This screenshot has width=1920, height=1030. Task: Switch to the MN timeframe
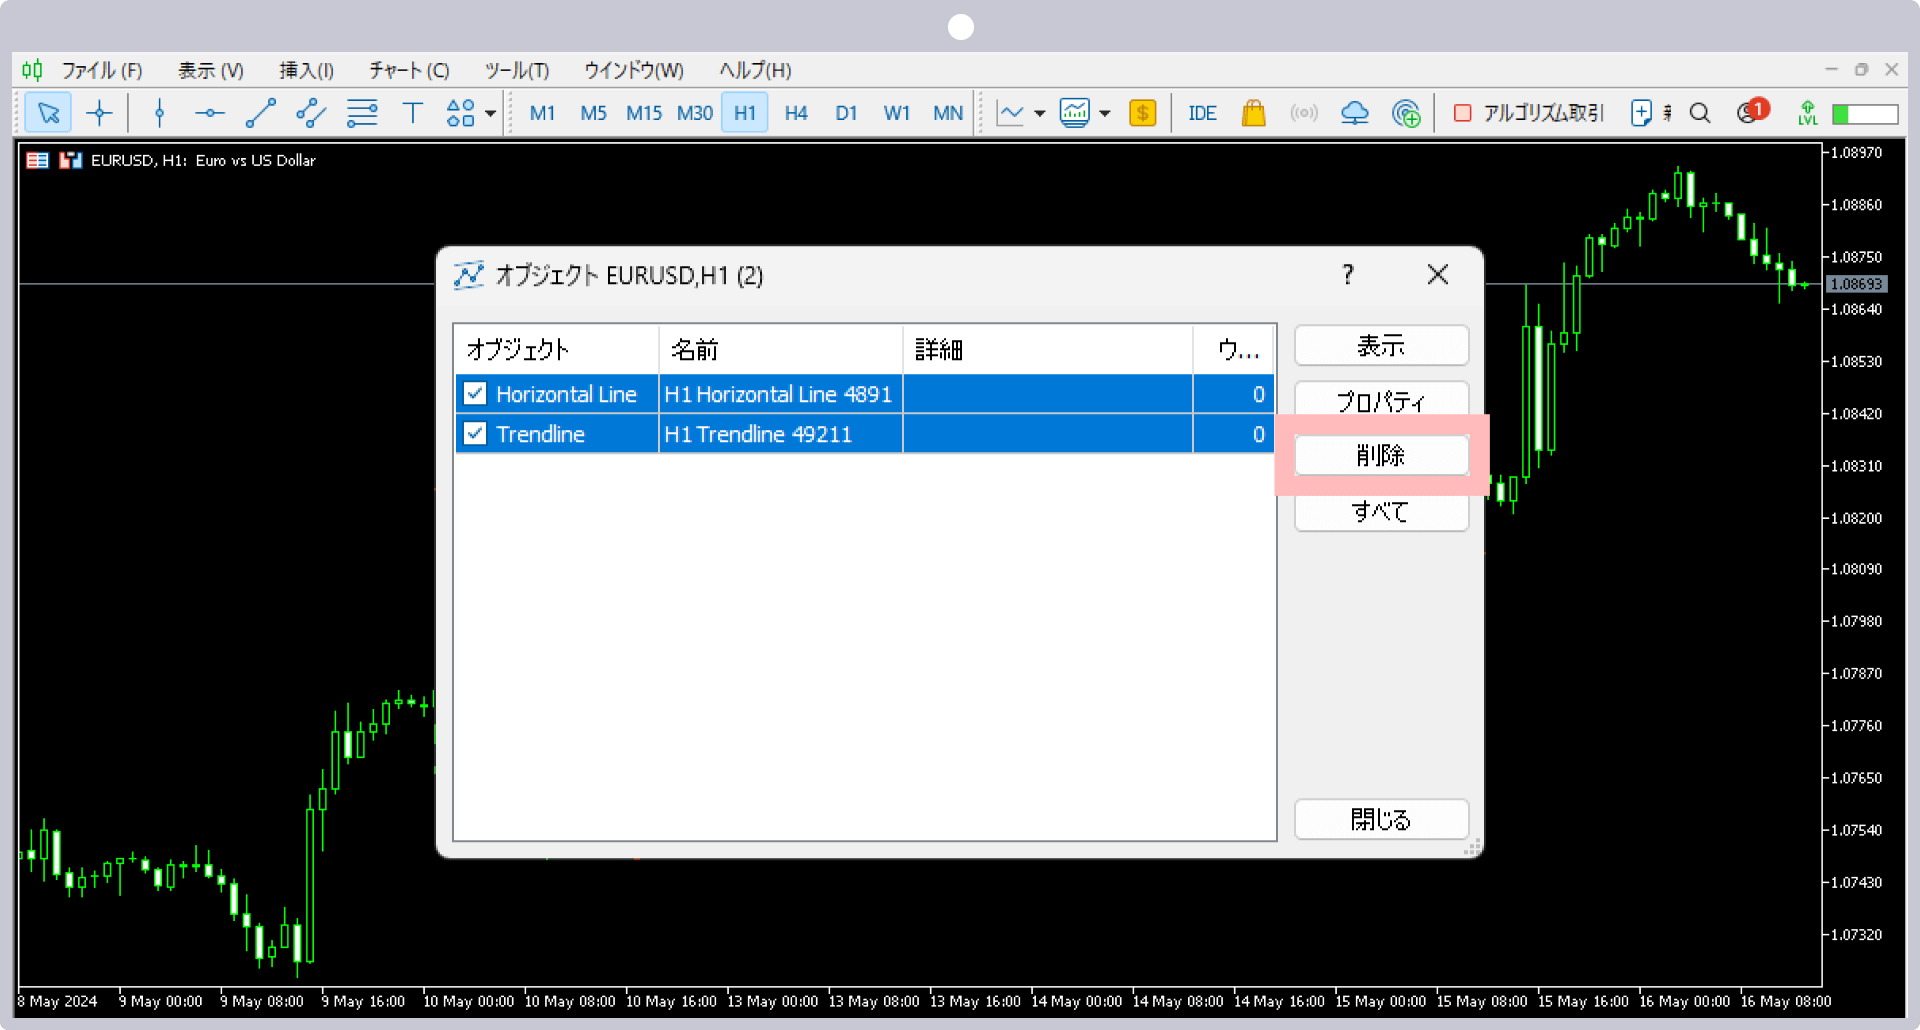coord(948,113)
